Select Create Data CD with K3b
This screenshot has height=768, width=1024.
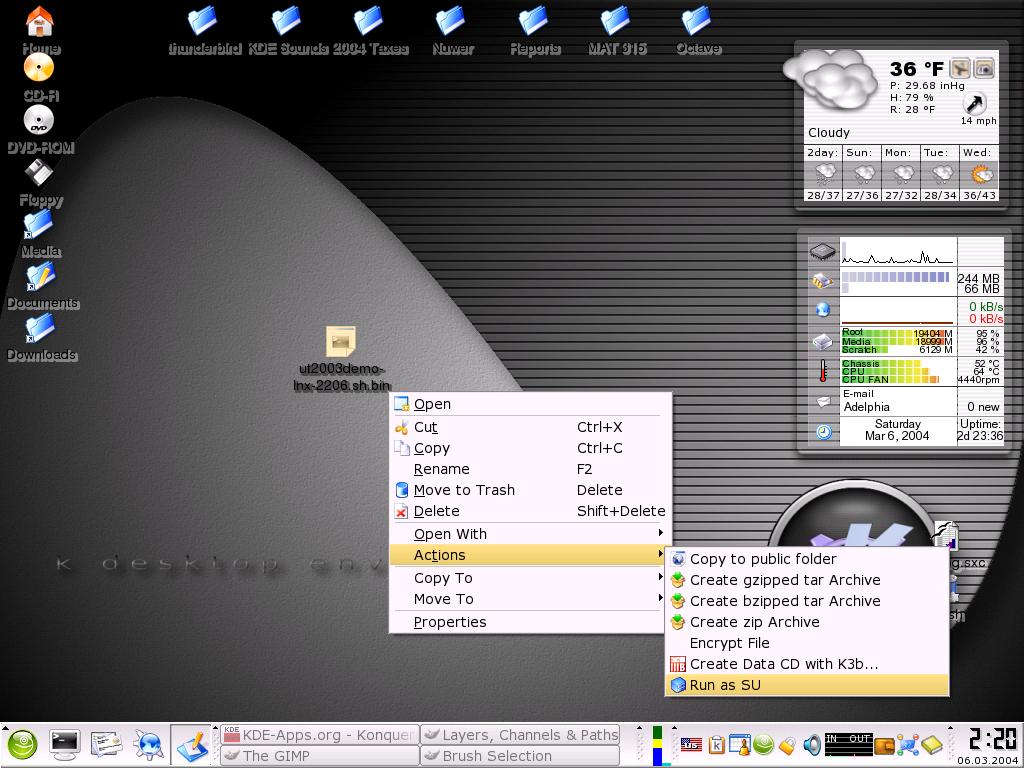pos(807,664)
